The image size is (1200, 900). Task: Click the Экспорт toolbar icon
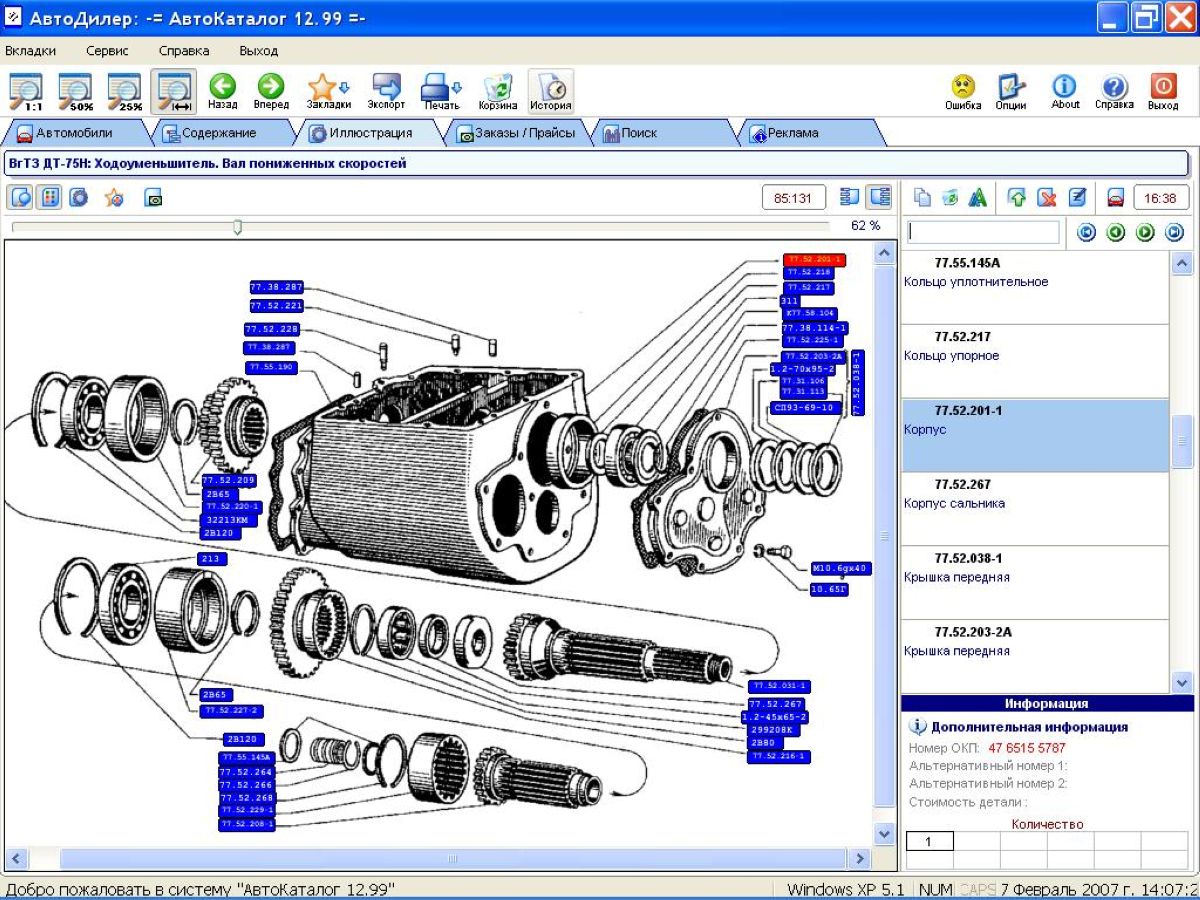point(386,87)
